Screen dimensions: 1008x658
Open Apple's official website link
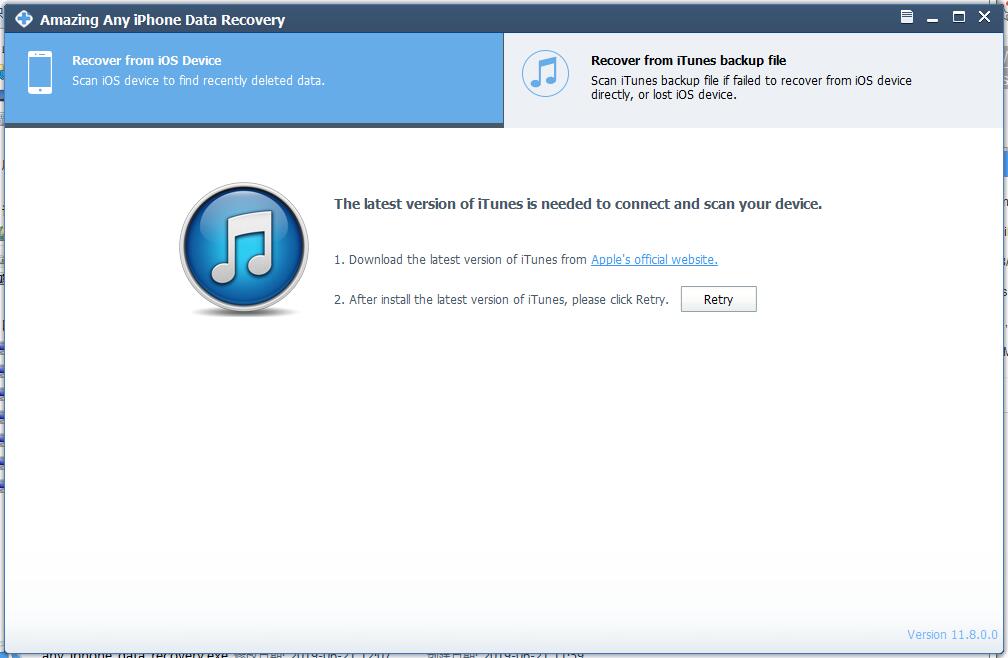point(653,258)
